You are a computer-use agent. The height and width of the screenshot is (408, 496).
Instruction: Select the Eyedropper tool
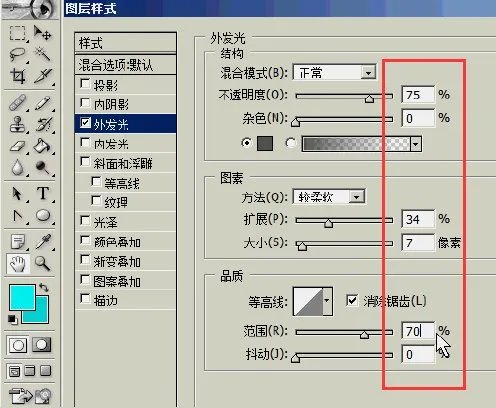click(42, 242)
